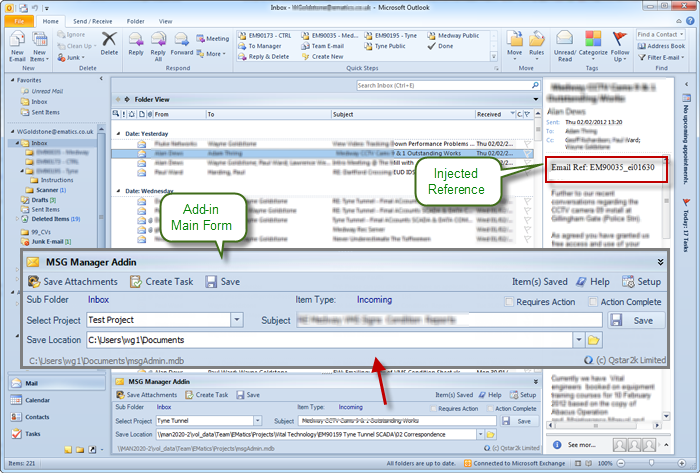
Task: Apply the To Manager quick step
Action: tap(260, 46)
